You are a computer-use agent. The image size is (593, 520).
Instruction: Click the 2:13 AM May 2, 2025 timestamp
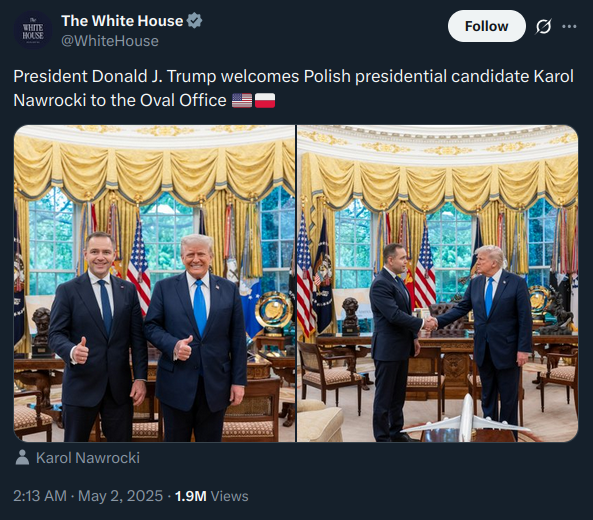point(88,496)
